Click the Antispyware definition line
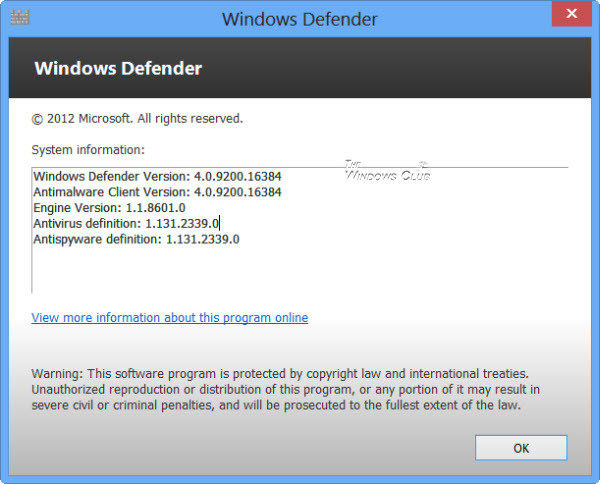The image size is (600, 484). pyautogui.click(x=136, y=240)
